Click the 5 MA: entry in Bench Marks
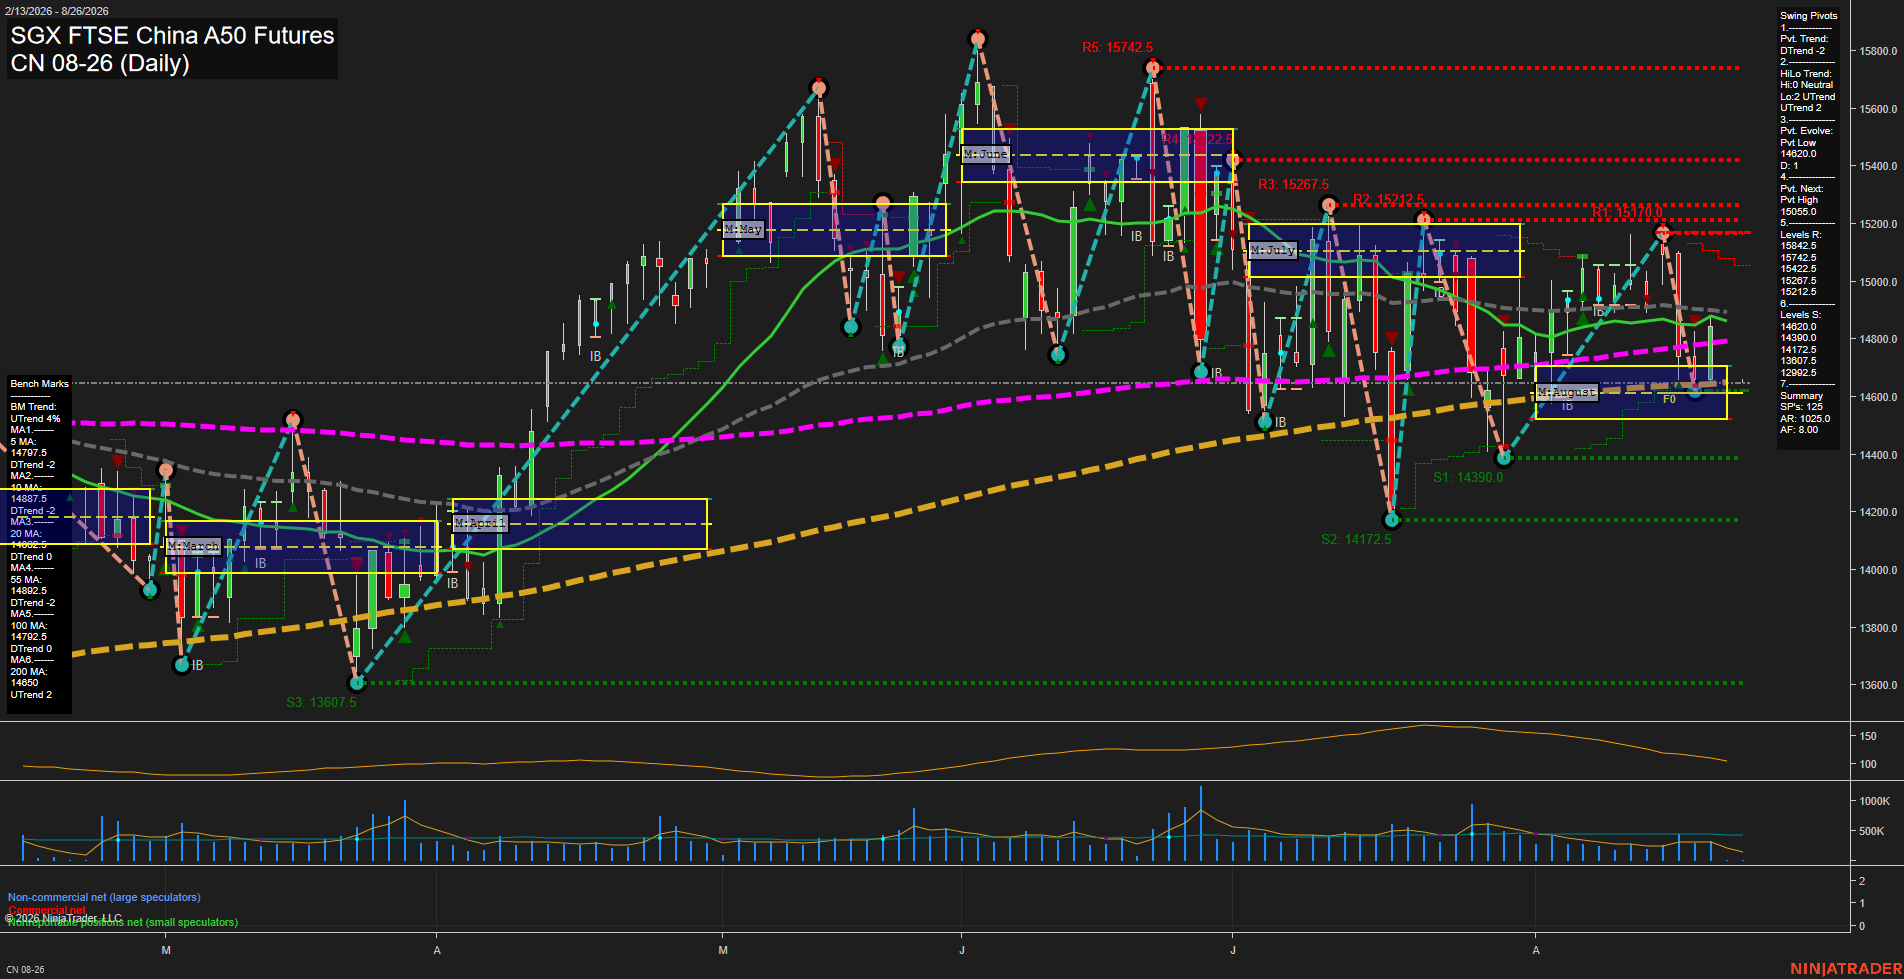1904x979 pixels. click(23, 441)
